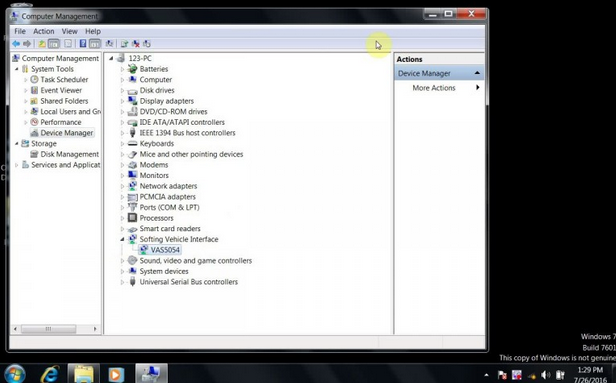Collapse the Device Manager actions header
The width and height of the screenshot is (616, 383).
pos(477,73)
